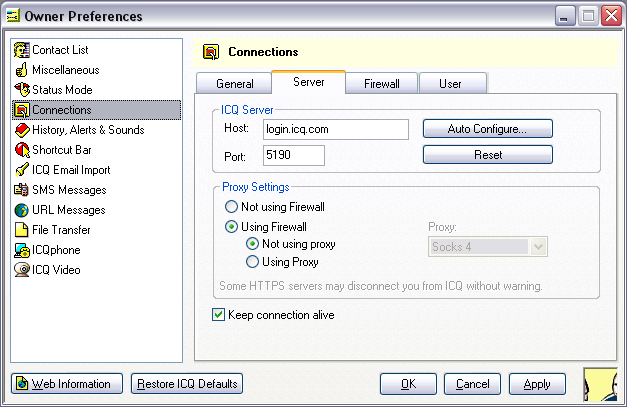Click the ICQ Video webcam icon
The height and width of the screenshot is (407, 627).
click(22, 269)
